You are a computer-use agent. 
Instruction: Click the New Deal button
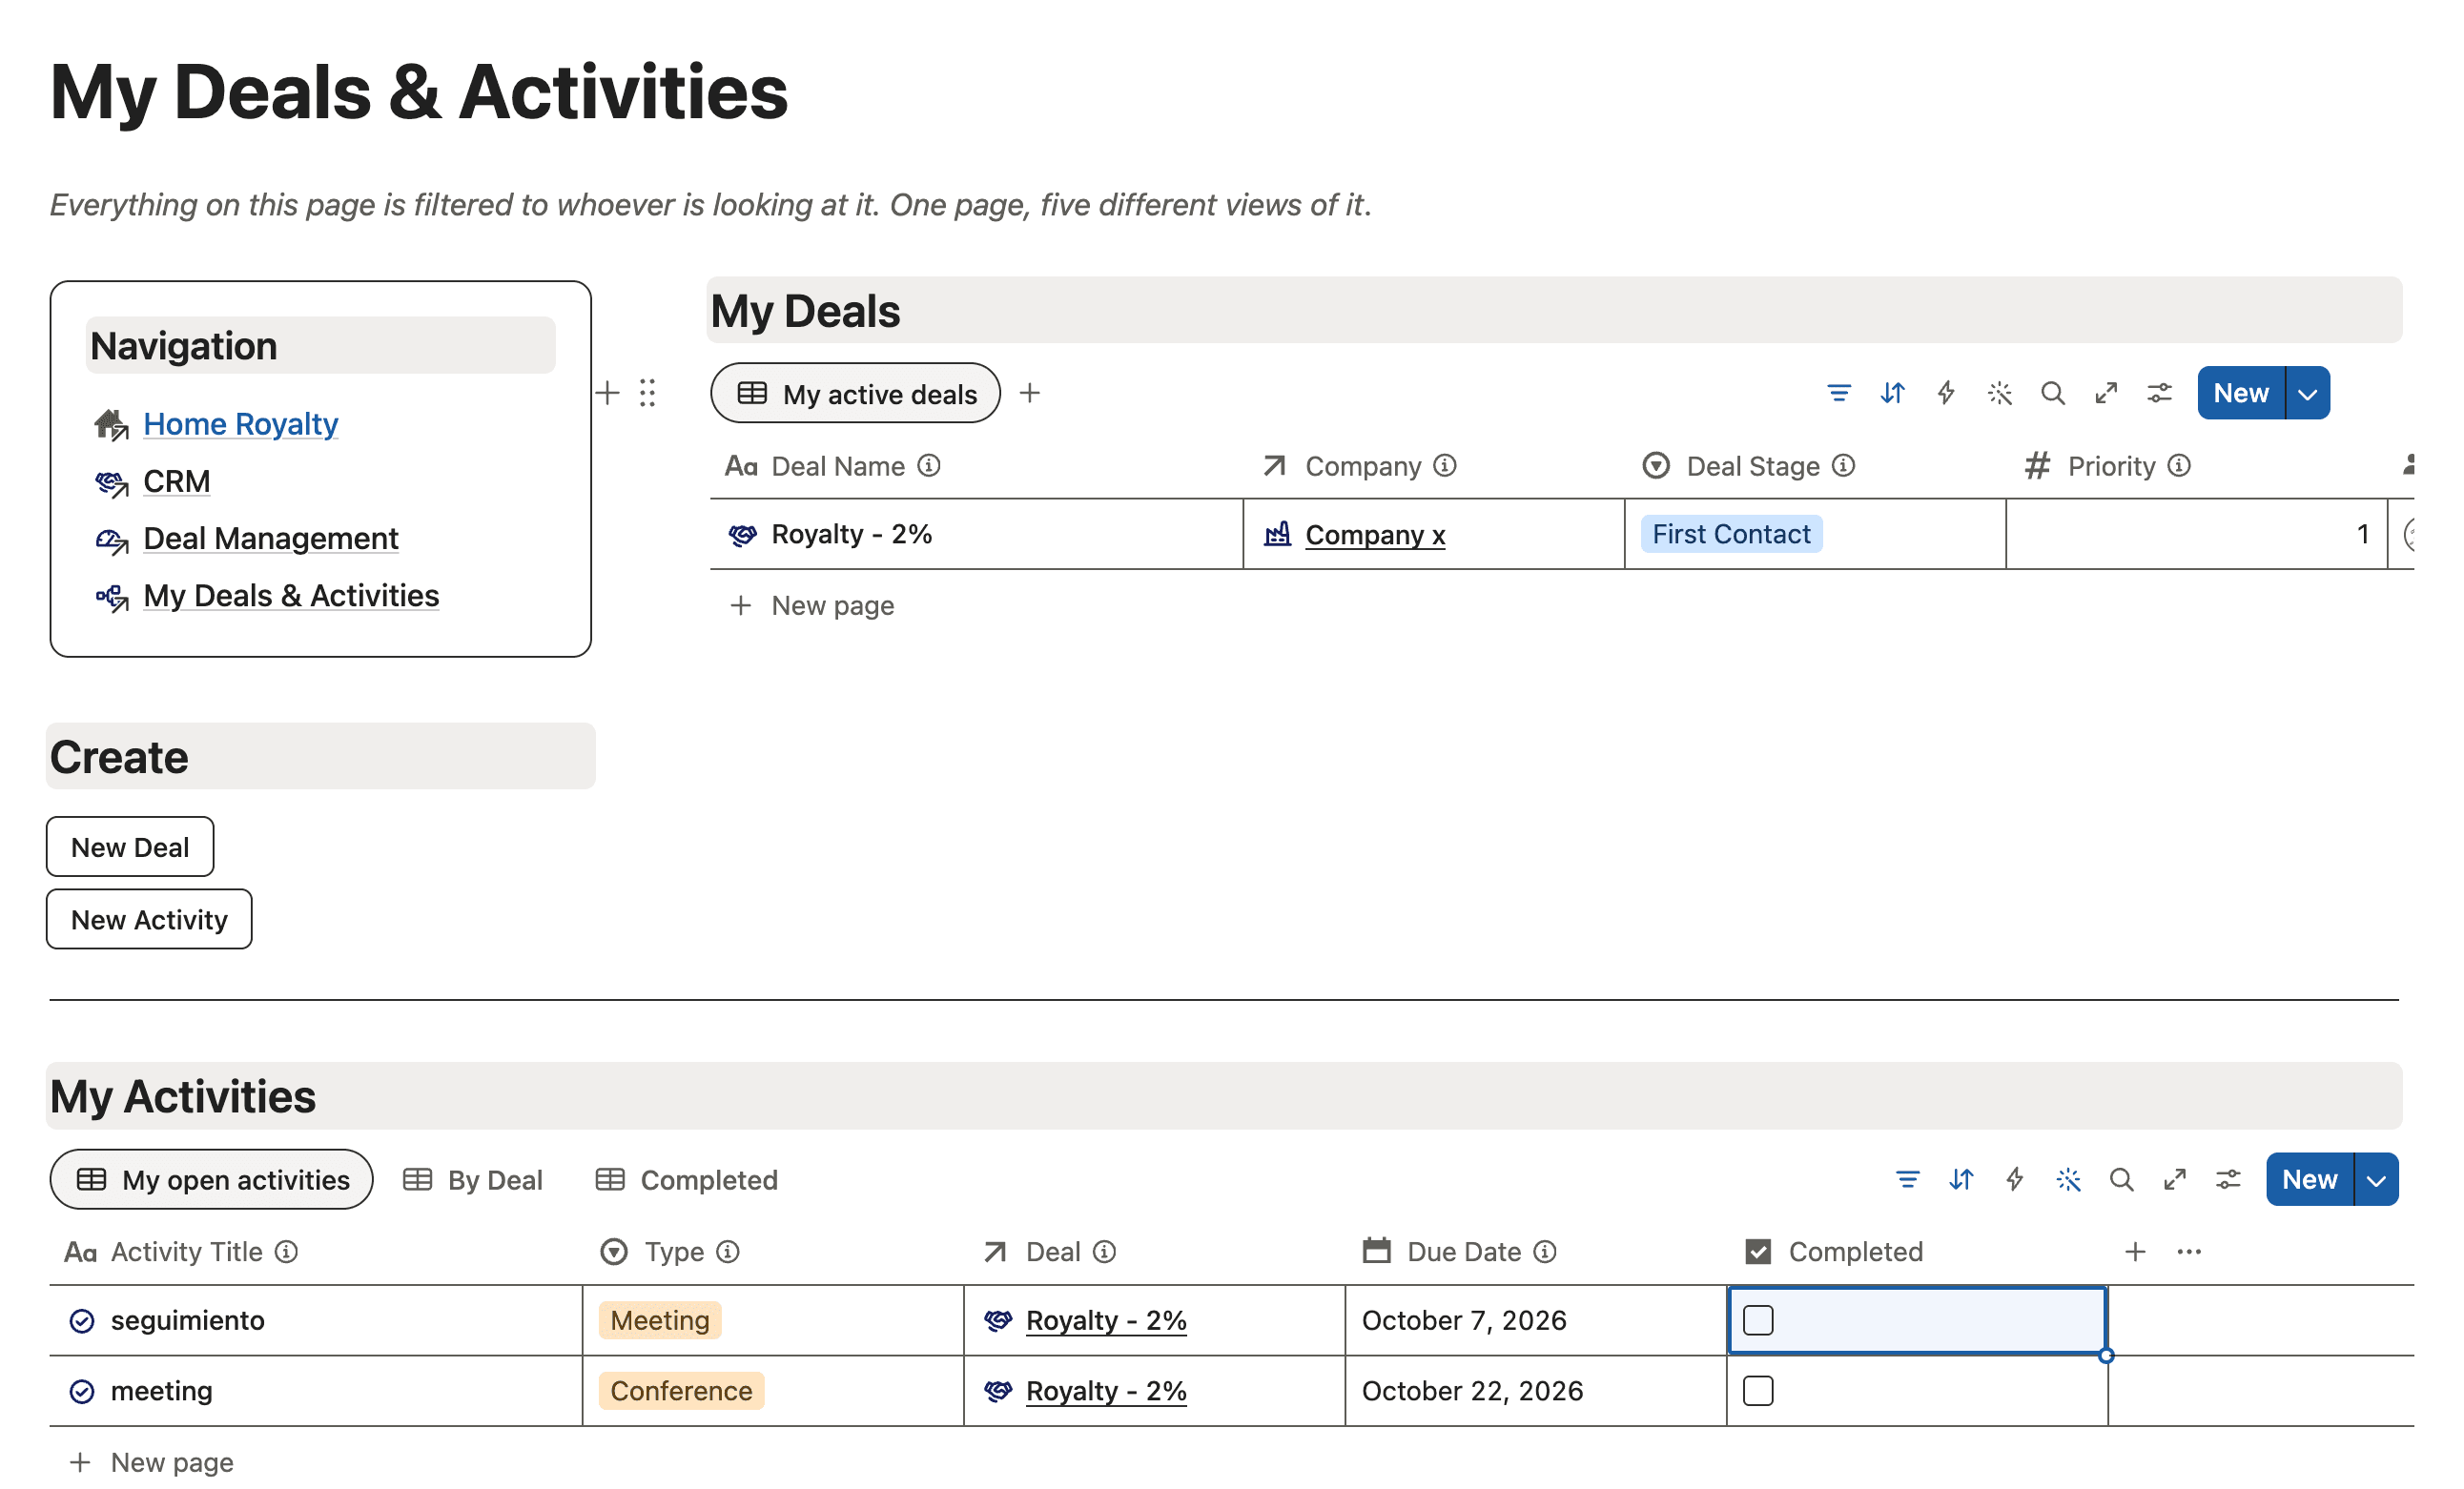pos(130,847)
